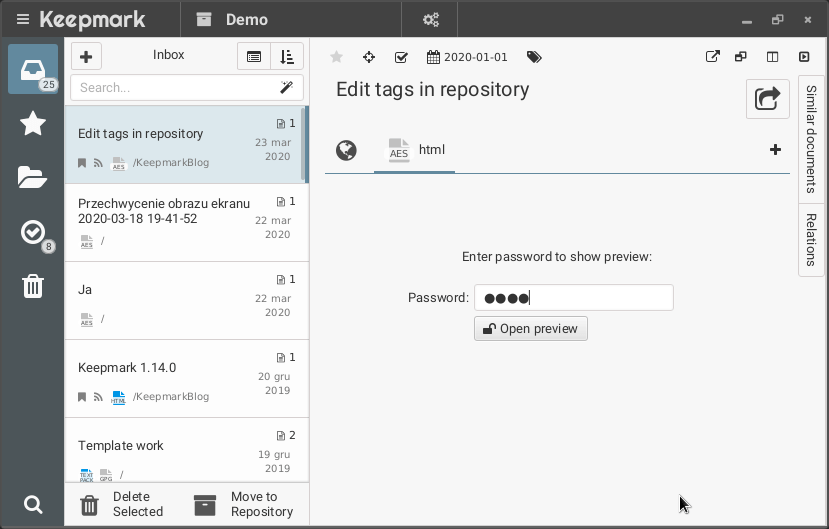The width and height of the screenshot is (829, 529).
Task: Click the Open preview button
Action: pos(530,329)
